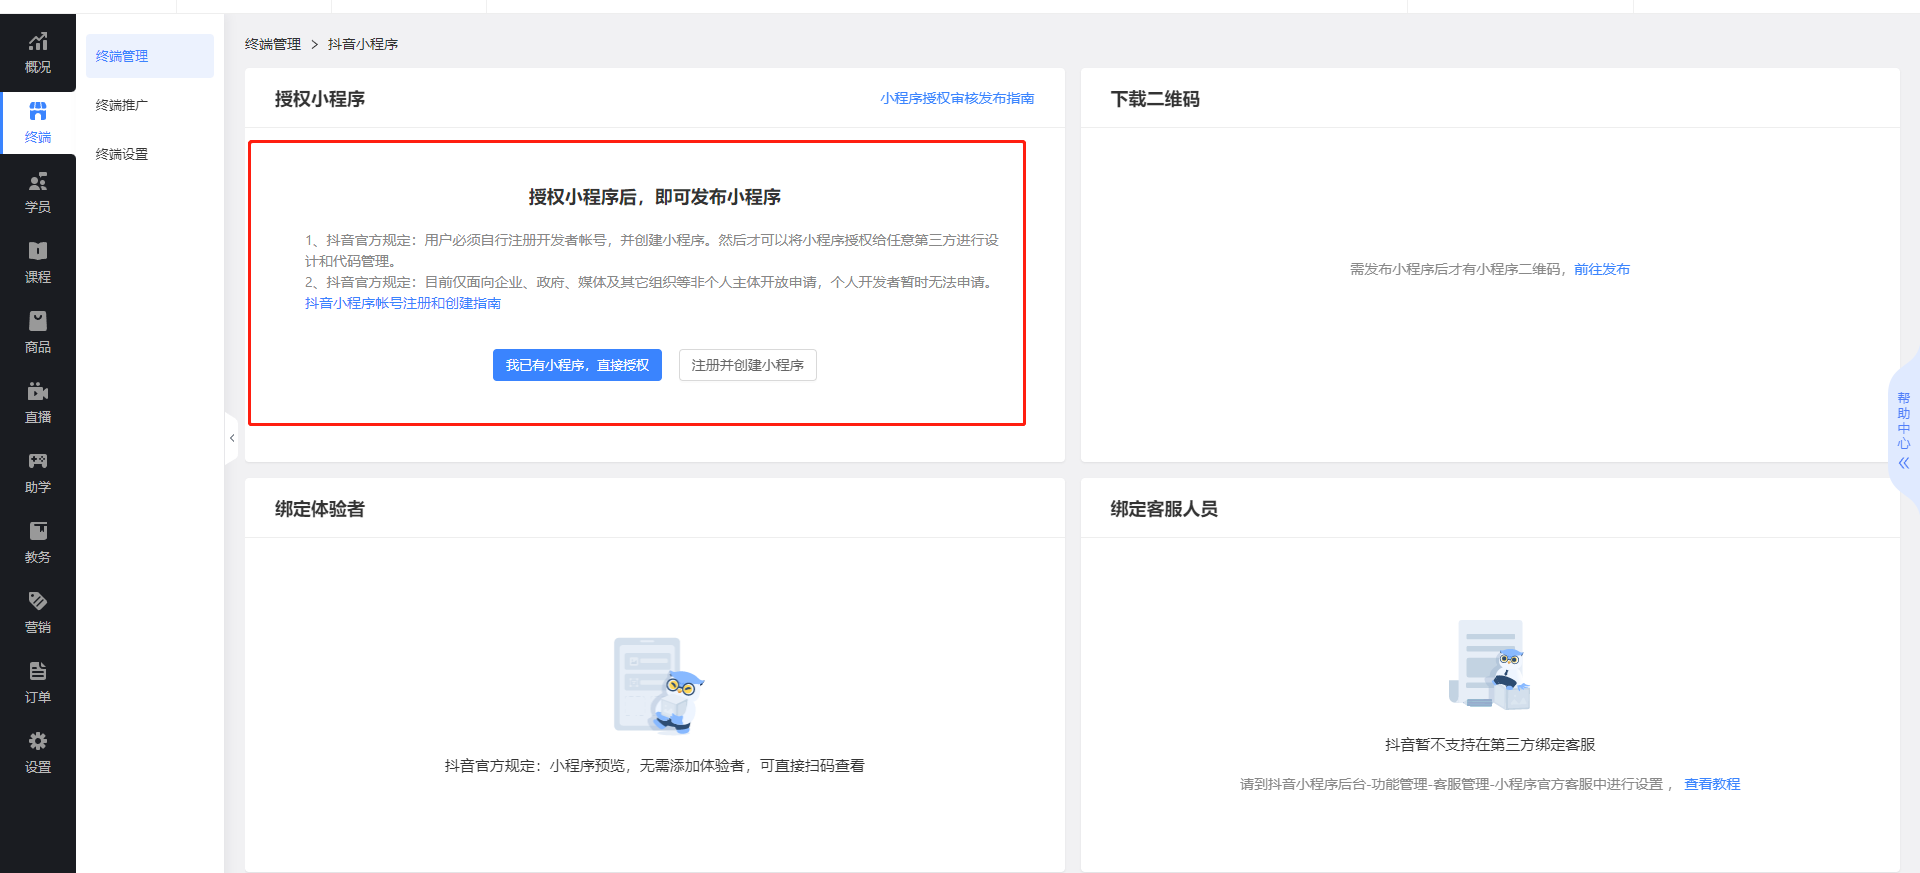Screen dimensions: 1920x873
Task: Click the 我已有小程序，直接授权 button
Action: [x=577, y=365]
